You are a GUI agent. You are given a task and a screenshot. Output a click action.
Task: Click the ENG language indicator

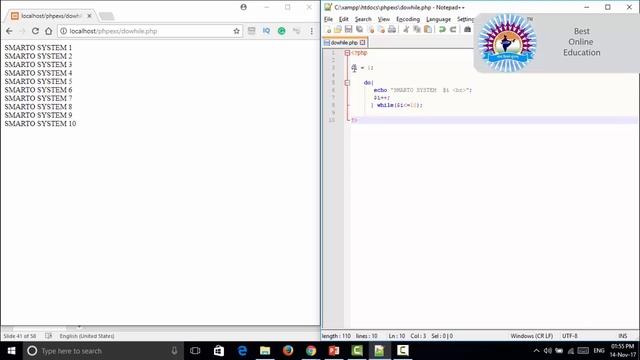(599, 351)
